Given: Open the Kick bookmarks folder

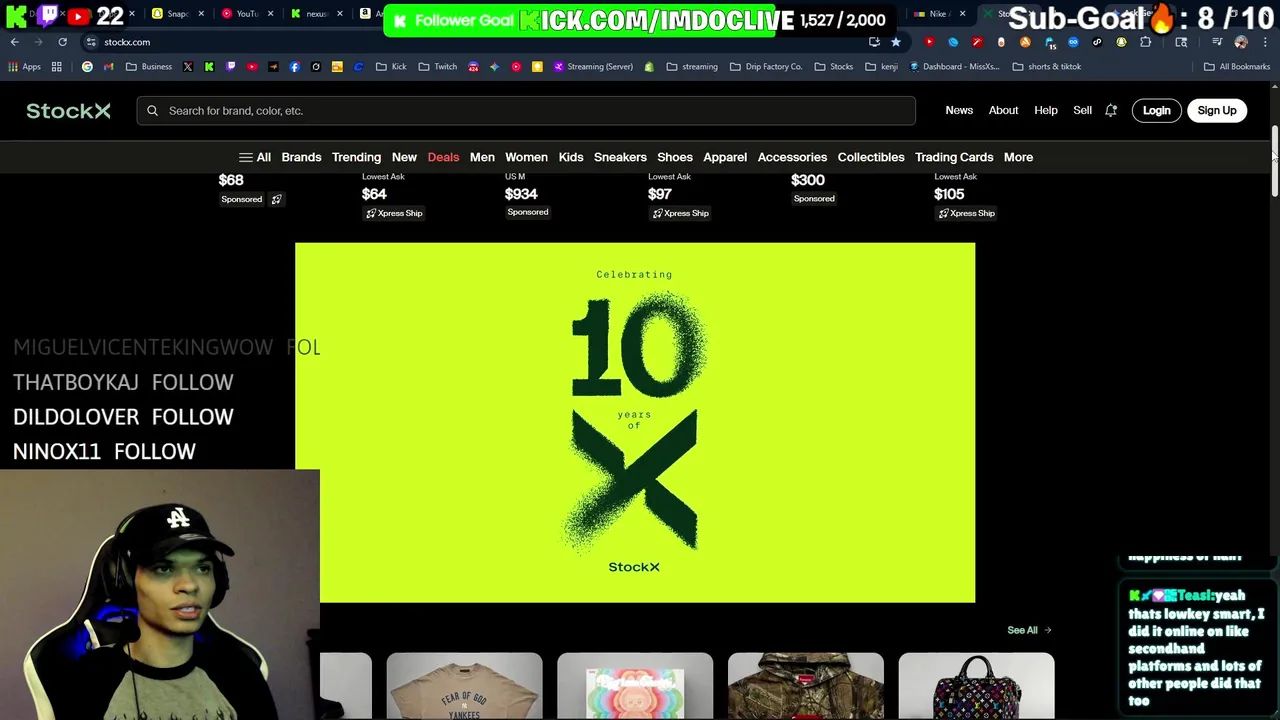Looking at the screenshot, I should click(x=391, y=67).
